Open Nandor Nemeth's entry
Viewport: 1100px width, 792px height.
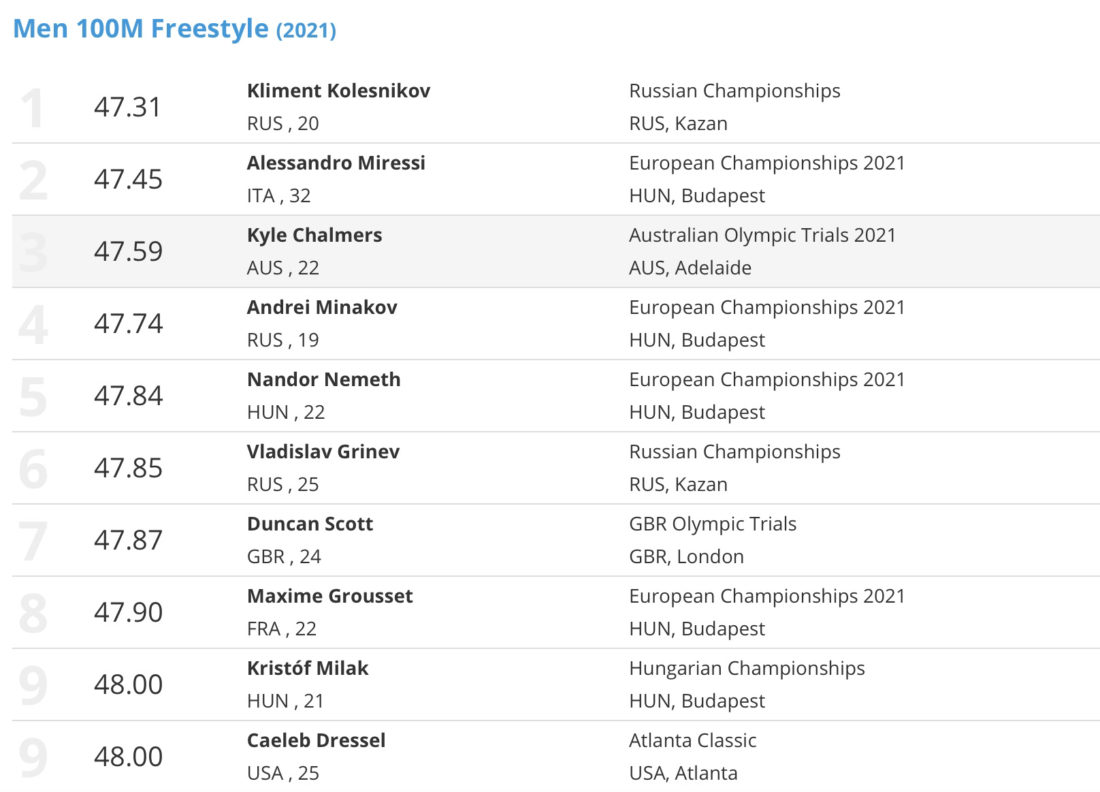pos(323,380)
